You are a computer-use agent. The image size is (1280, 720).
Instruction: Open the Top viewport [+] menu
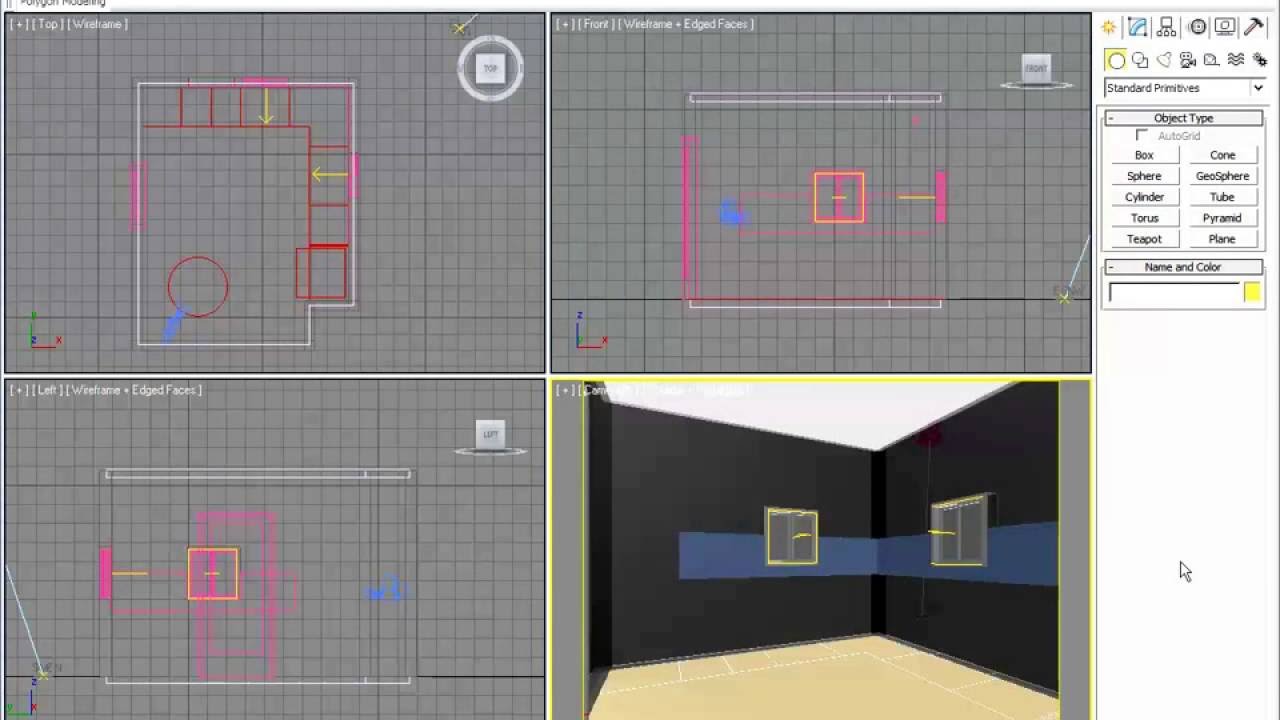(x=18, y=24)
